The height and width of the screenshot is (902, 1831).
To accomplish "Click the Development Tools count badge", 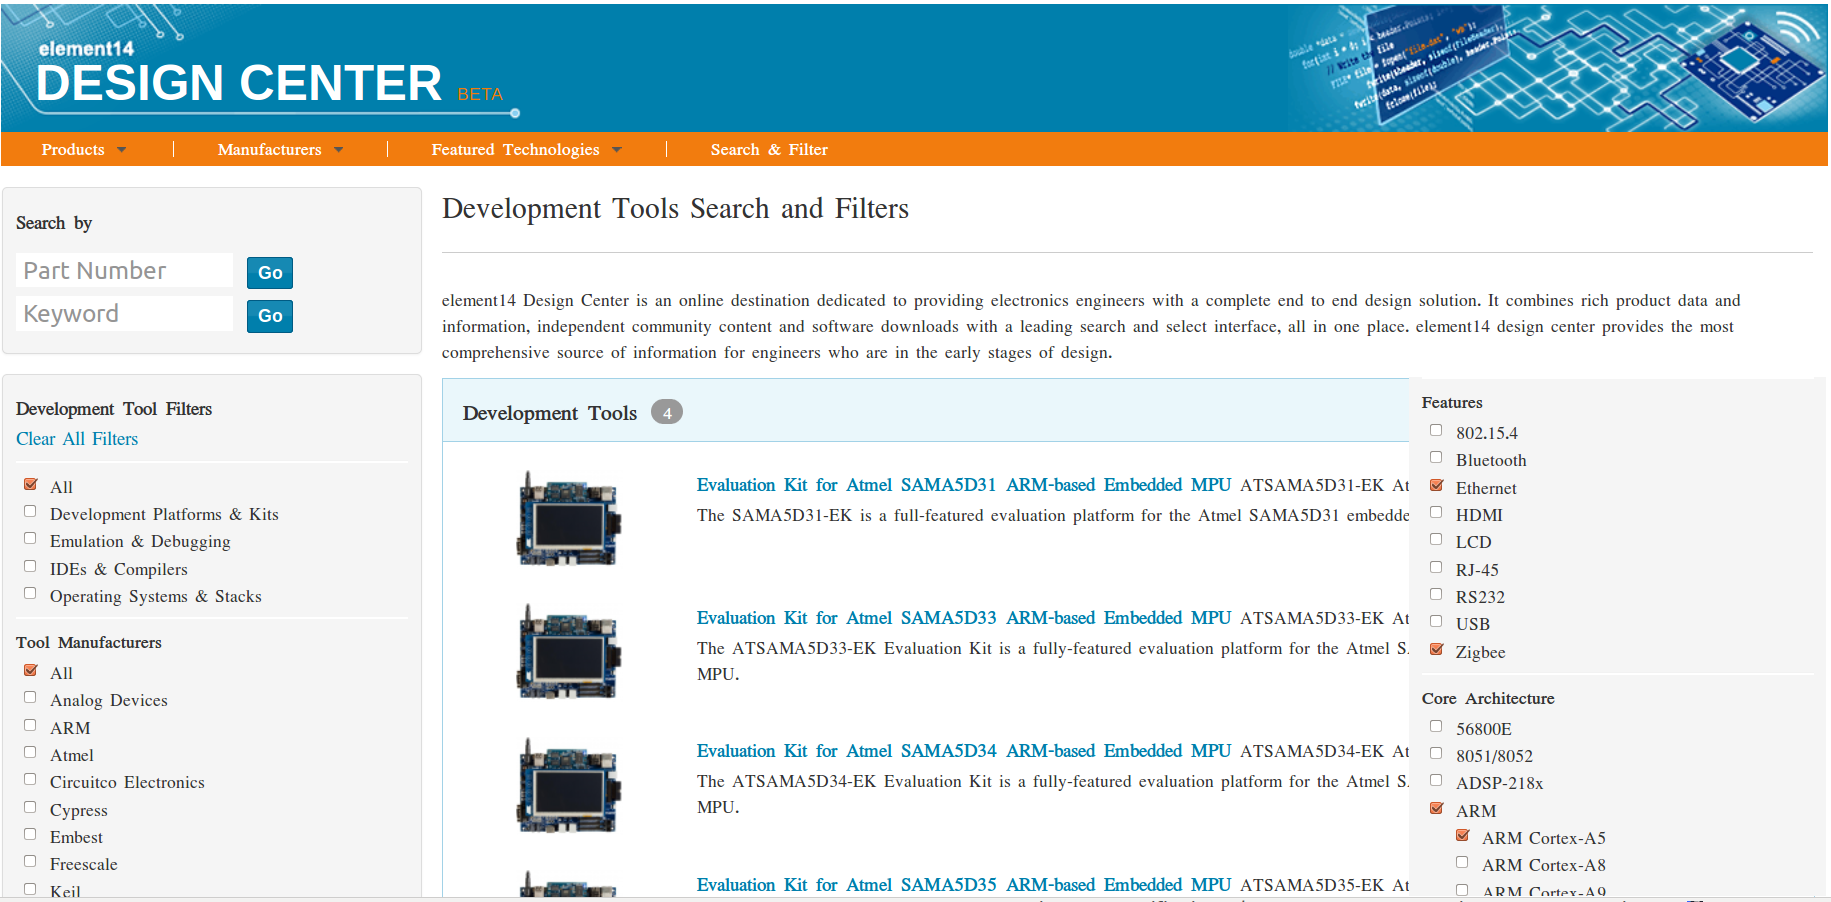I will coord(667,412).
